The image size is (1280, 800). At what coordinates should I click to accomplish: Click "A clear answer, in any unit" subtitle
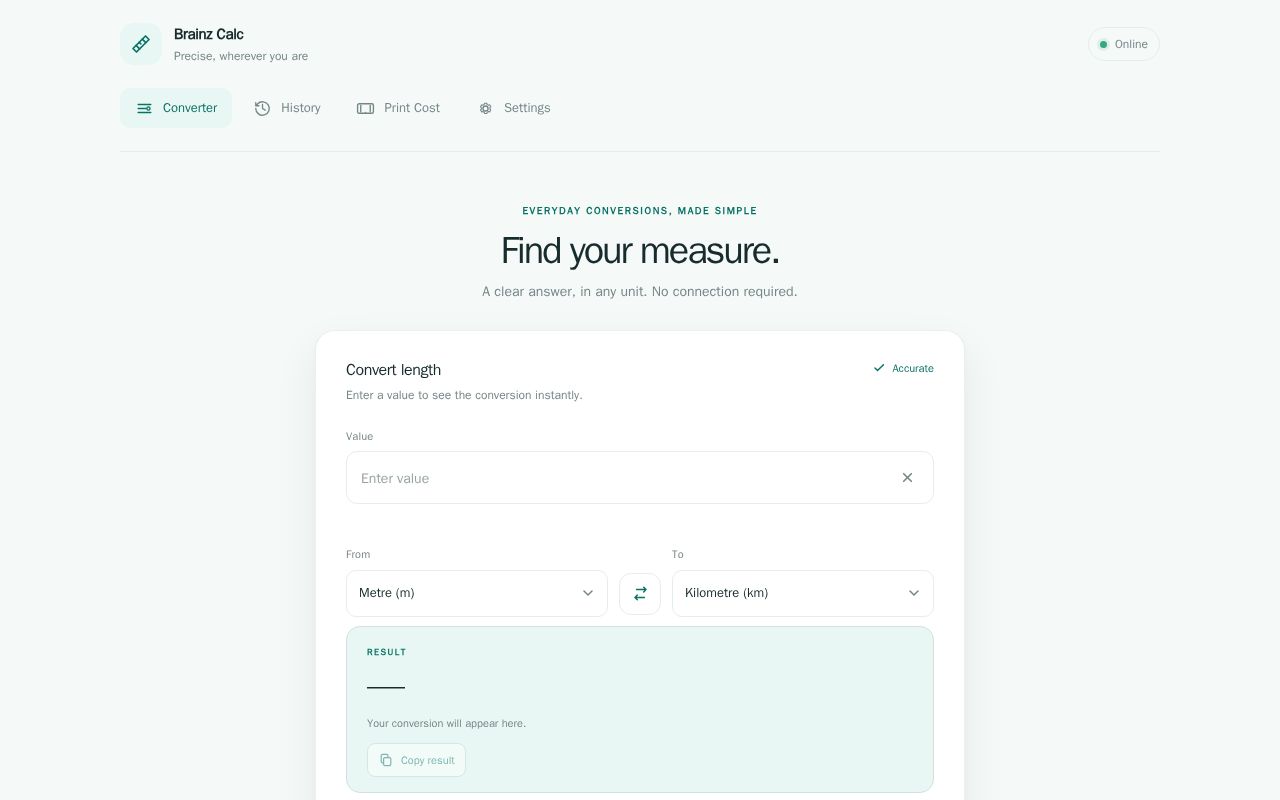pyautogui.click(x=640, y=292)
